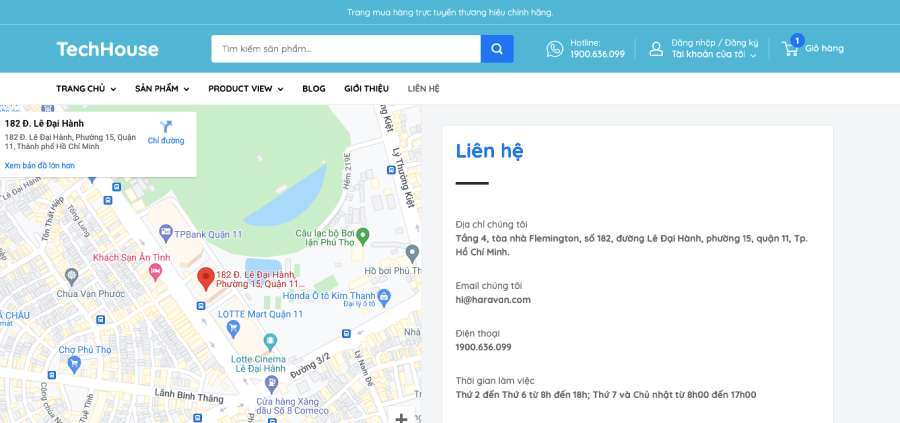This screenshot has height=423, width=900.
Task: Click the TechHouse logo
Action: 107,49
